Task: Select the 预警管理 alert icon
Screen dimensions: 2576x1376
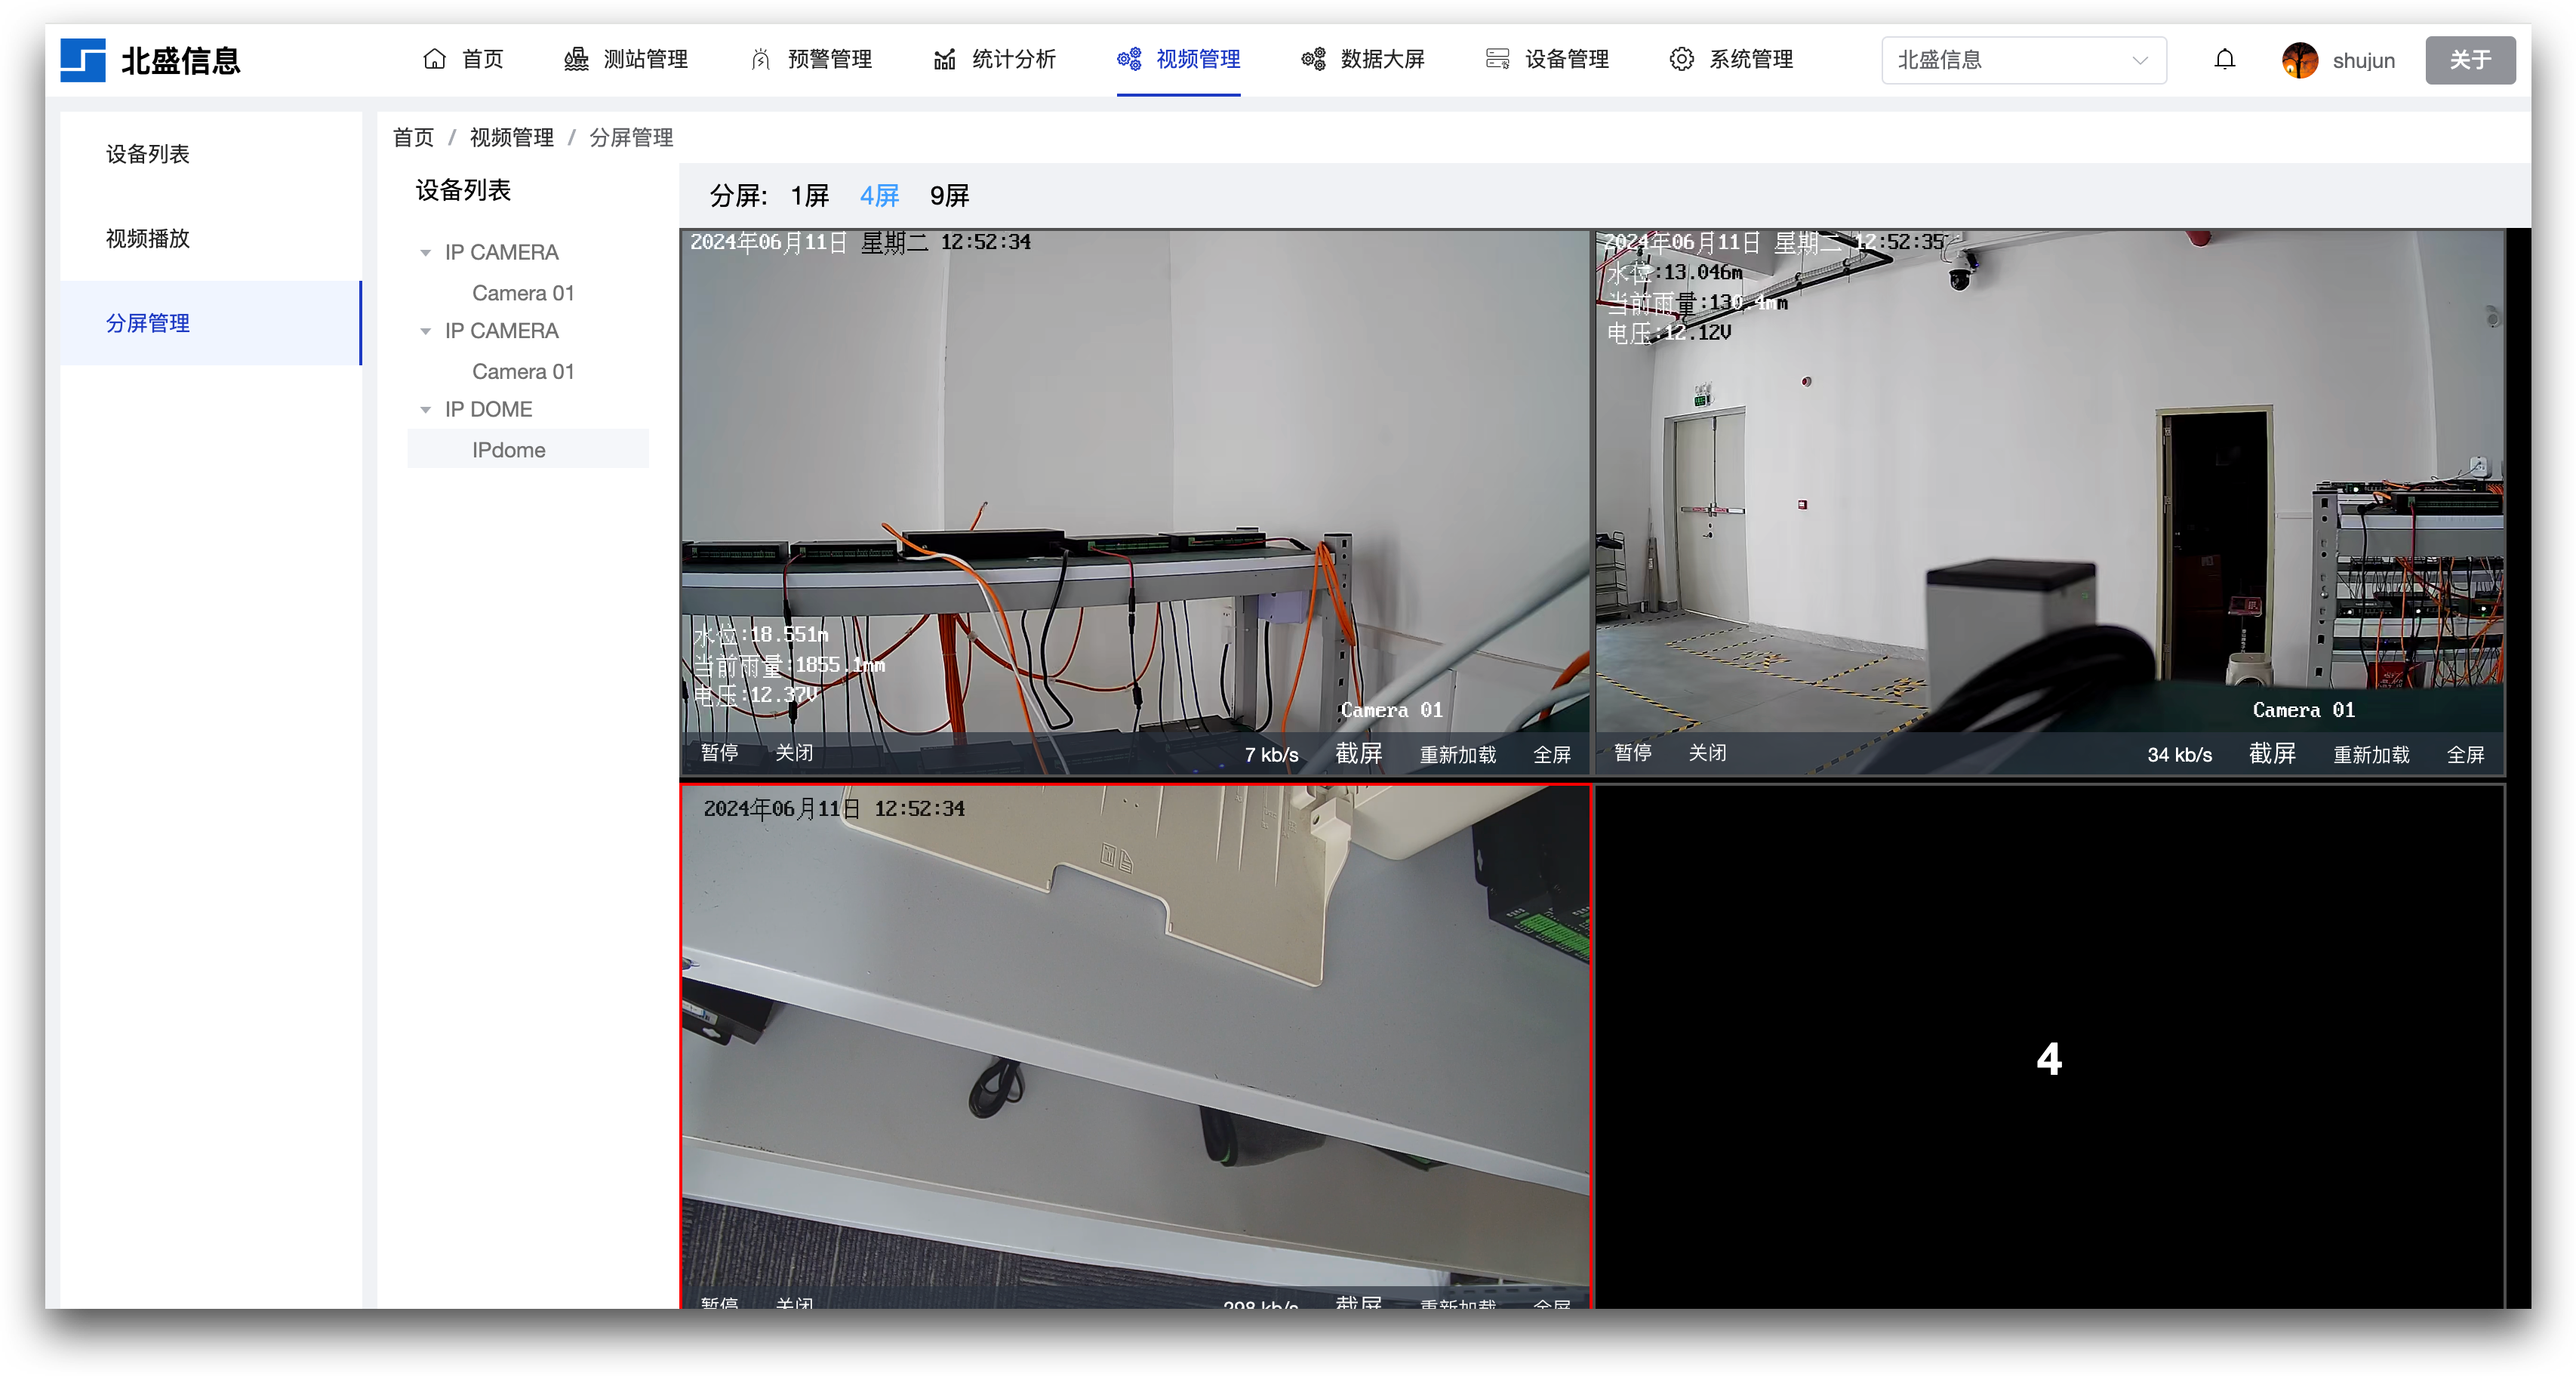Action: [x=759, y=59]
